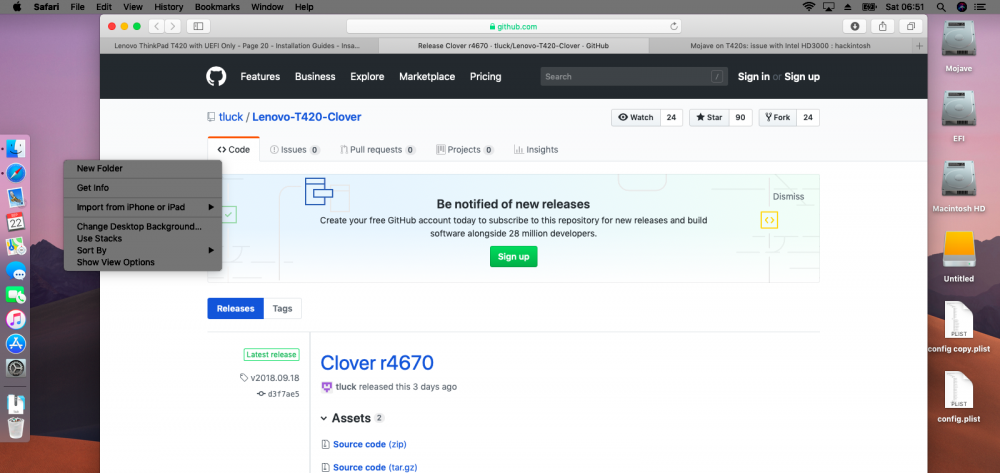Reload the page in the address bar
1000x473 pixels.
673,26
